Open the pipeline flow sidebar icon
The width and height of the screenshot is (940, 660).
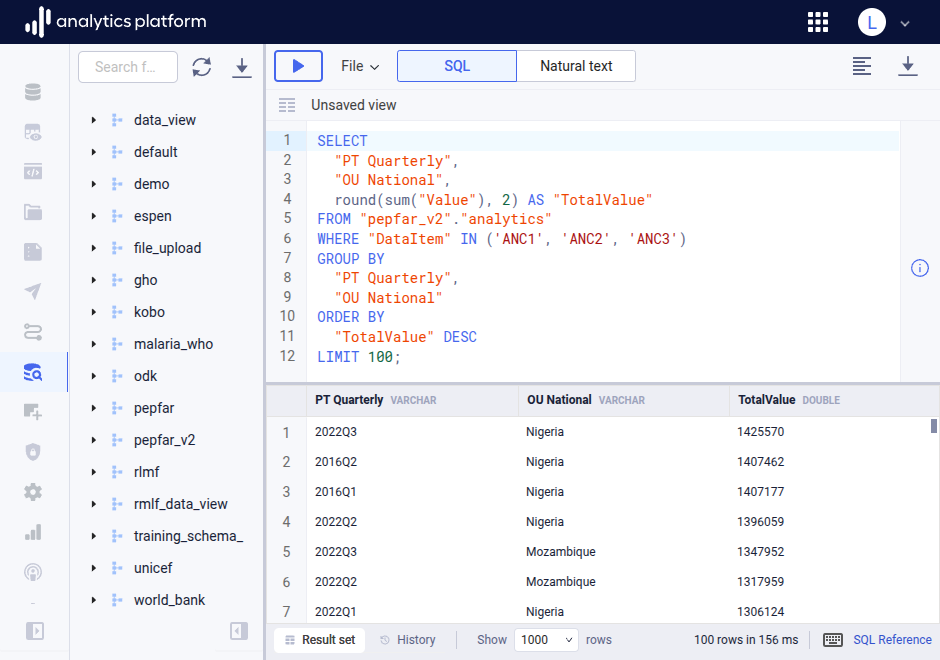(x=33, y=331)
